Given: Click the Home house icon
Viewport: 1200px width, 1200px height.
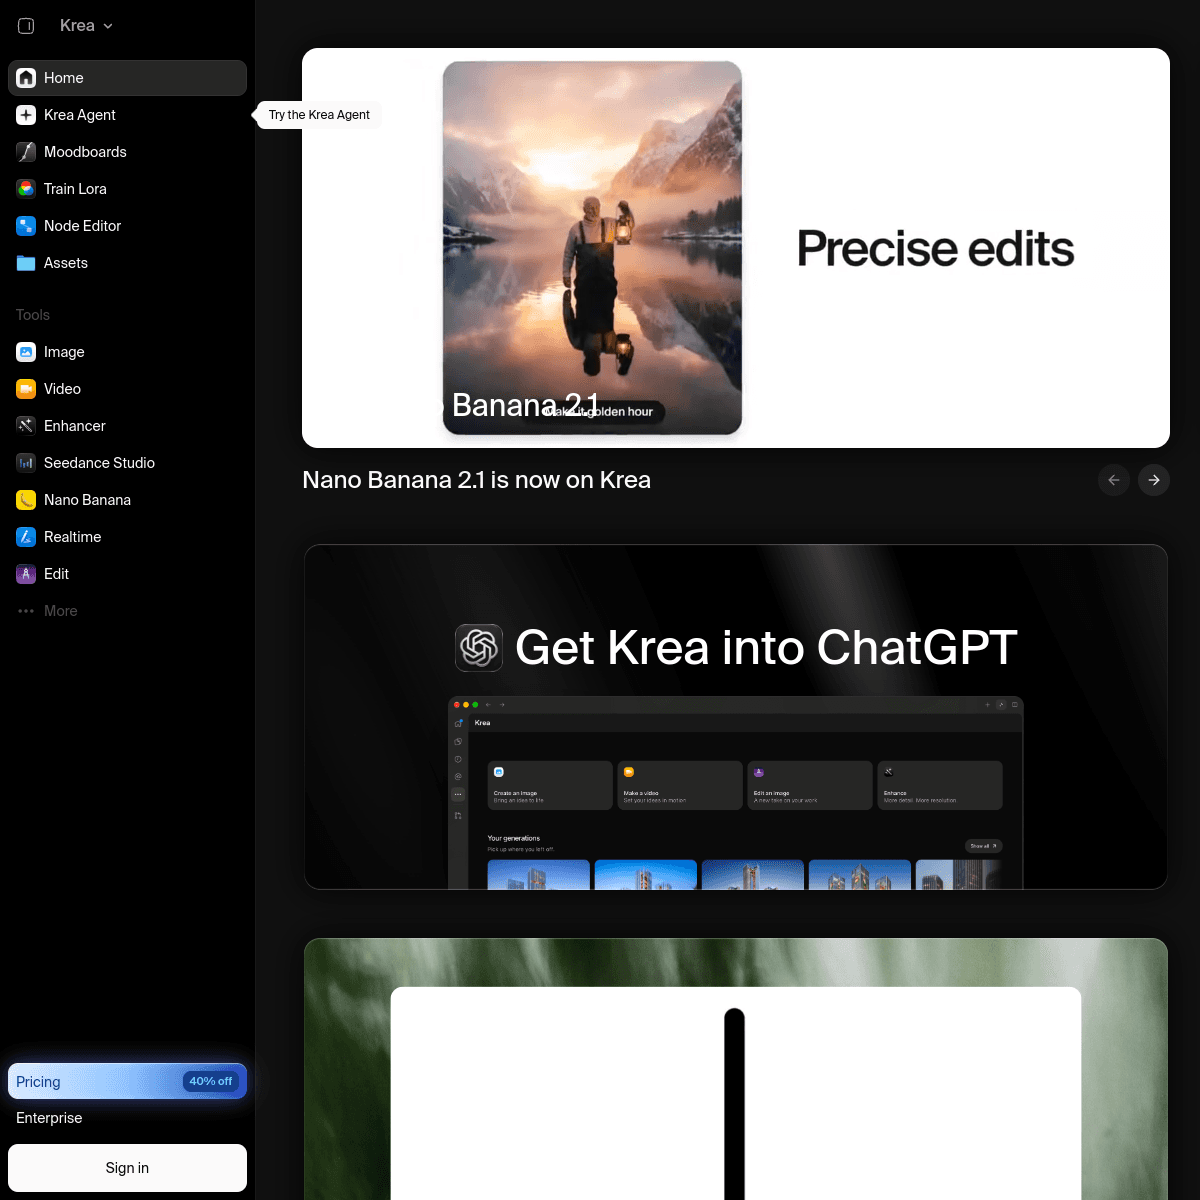Looking at the screenshot, I should pos(26,78).
